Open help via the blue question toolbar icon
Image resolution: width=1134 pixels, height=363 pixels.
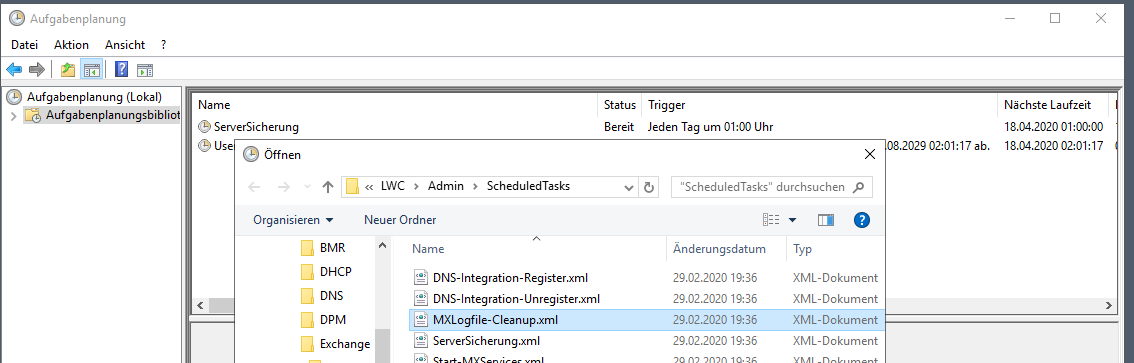[x=122, y=70]
